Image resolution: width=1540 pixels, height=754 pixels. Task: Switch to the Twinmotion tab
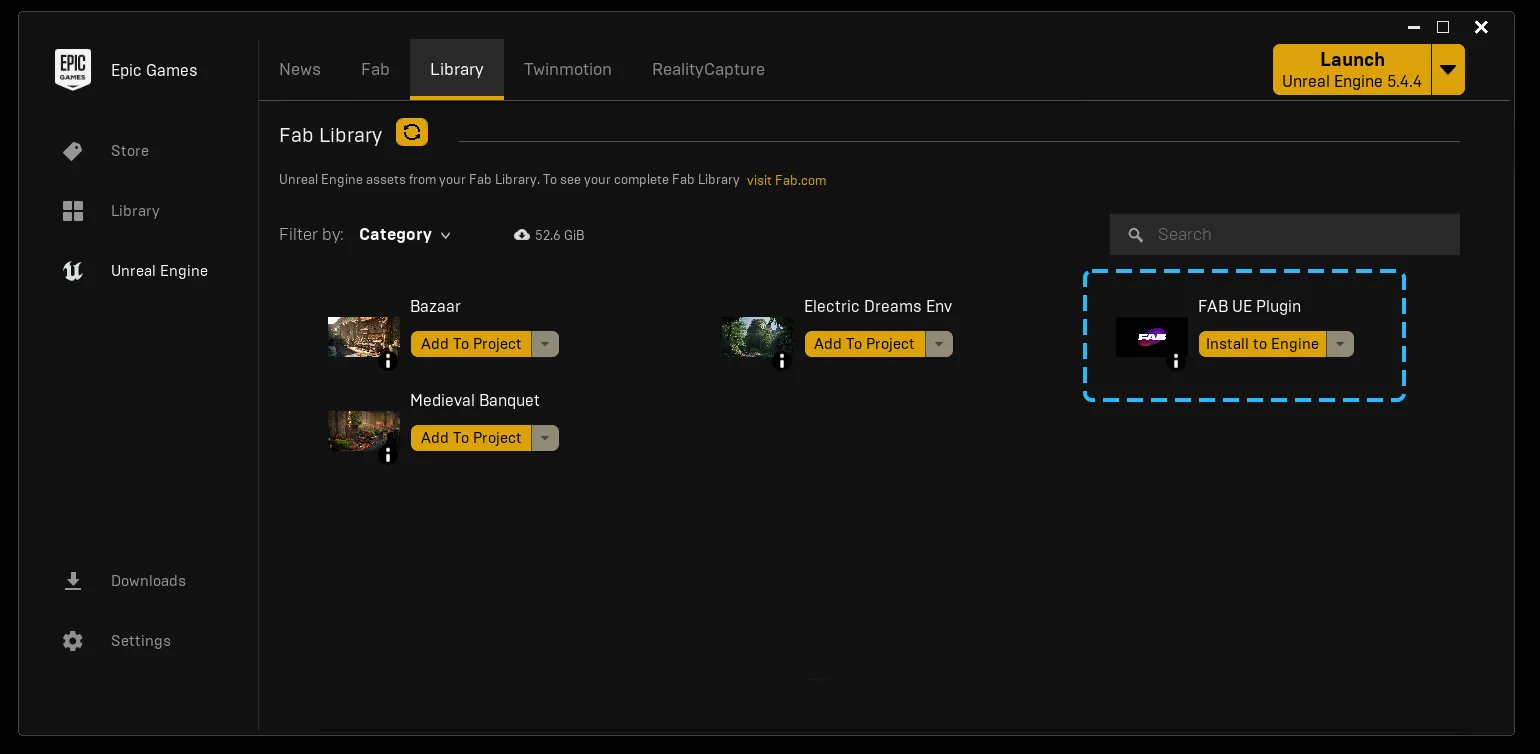567,69
